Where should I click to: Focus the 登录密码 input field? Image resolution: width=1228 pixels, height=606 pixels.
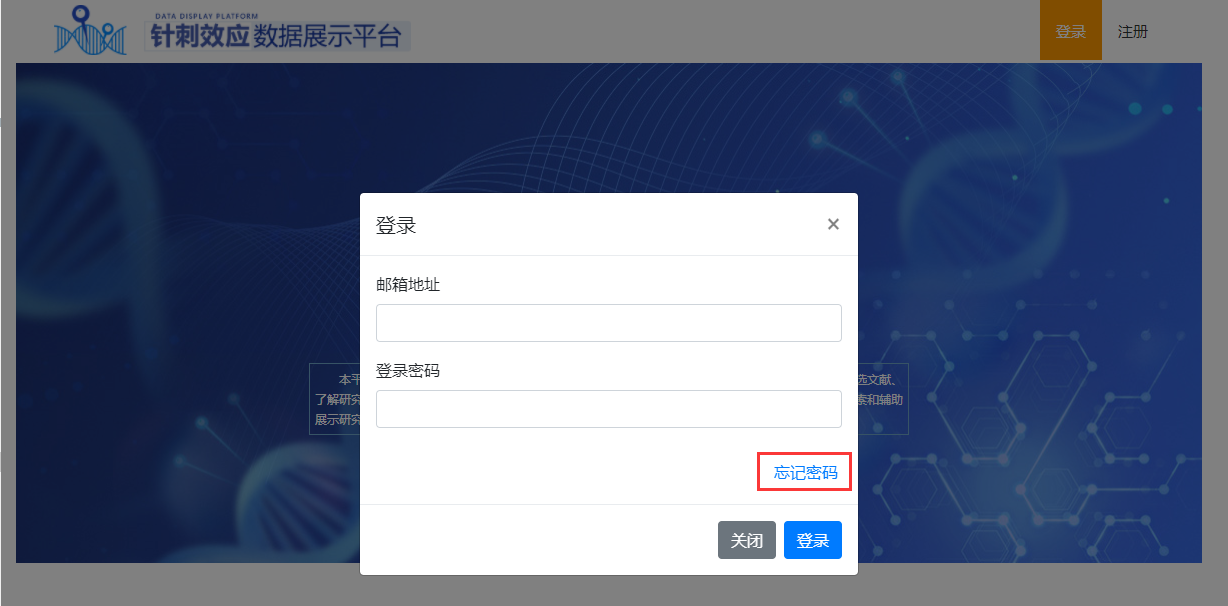pos(609,409)
